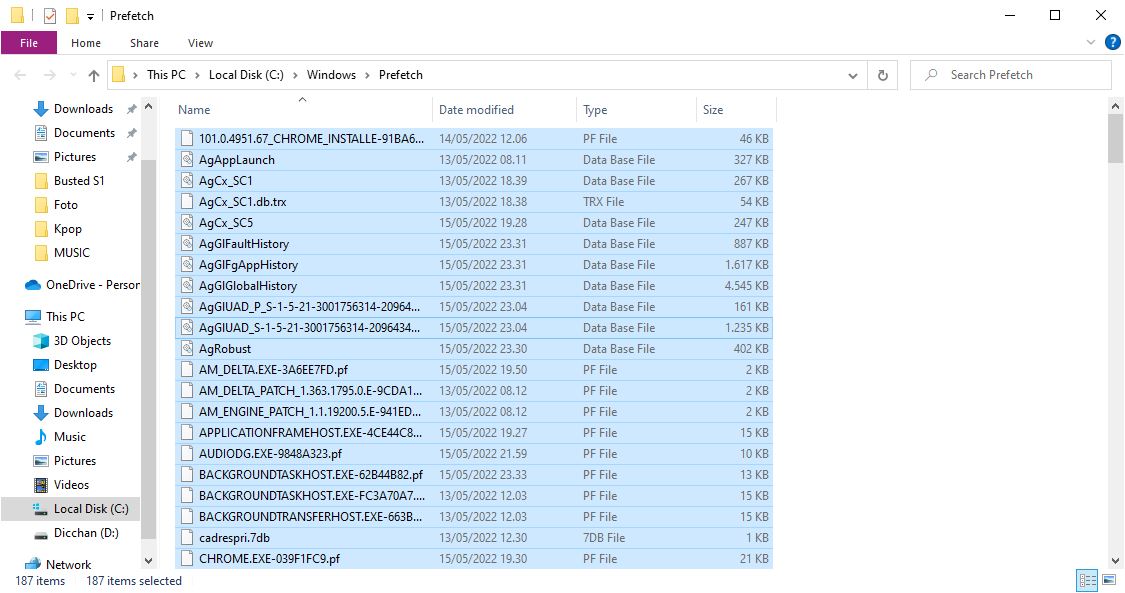Expand the ribbon with chevron arrow

point(1091,43)
